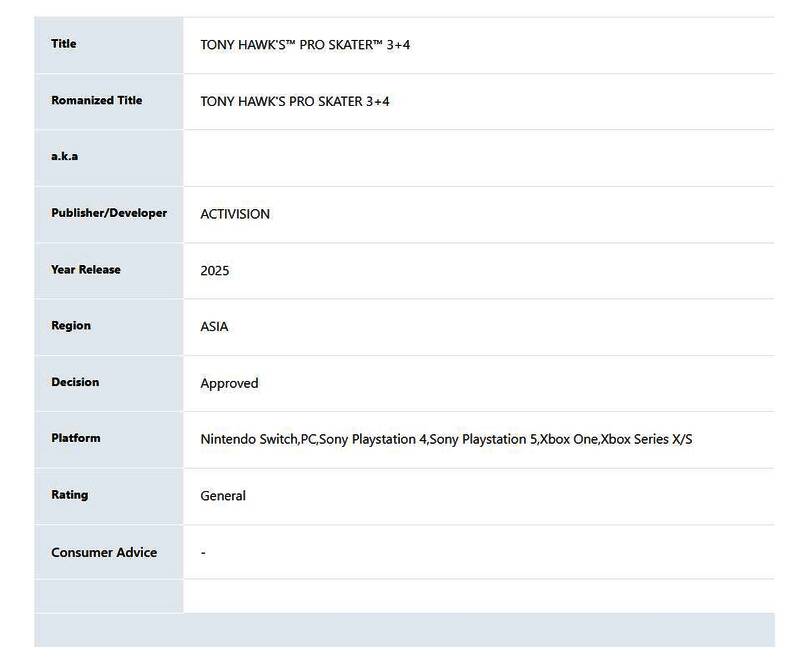Select the Approved decision value
The width and height of the screenshot is (800, 672).
(229, 383)
